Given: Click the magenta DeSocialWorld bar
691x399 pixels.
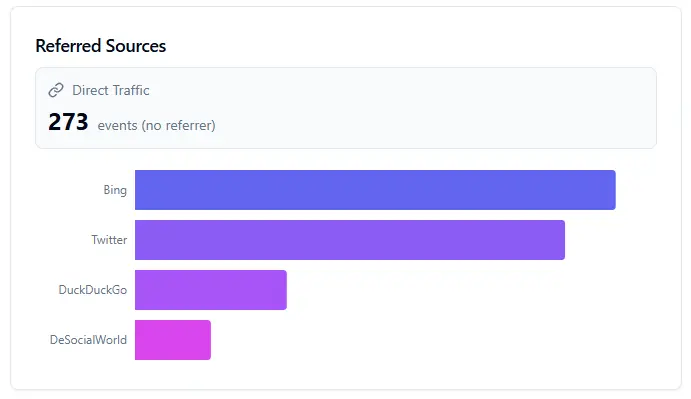Looking at the screenshot, I should [173, 340].
